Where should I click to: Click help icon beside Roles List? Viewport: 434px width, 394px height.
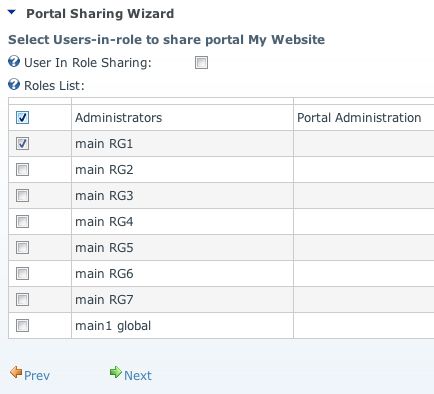point(14,85)
